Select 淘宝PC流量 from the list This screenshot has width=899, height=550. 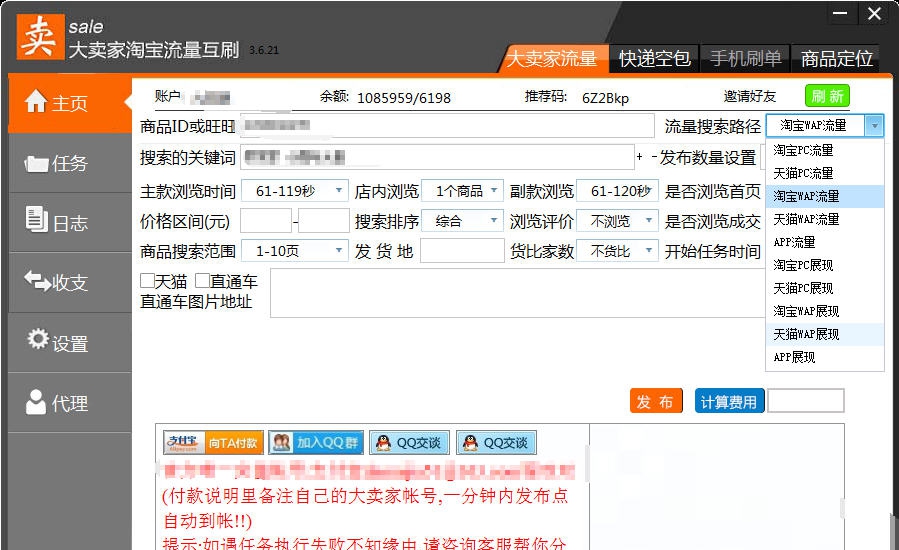pyautogui.click(x=824, y=150)
